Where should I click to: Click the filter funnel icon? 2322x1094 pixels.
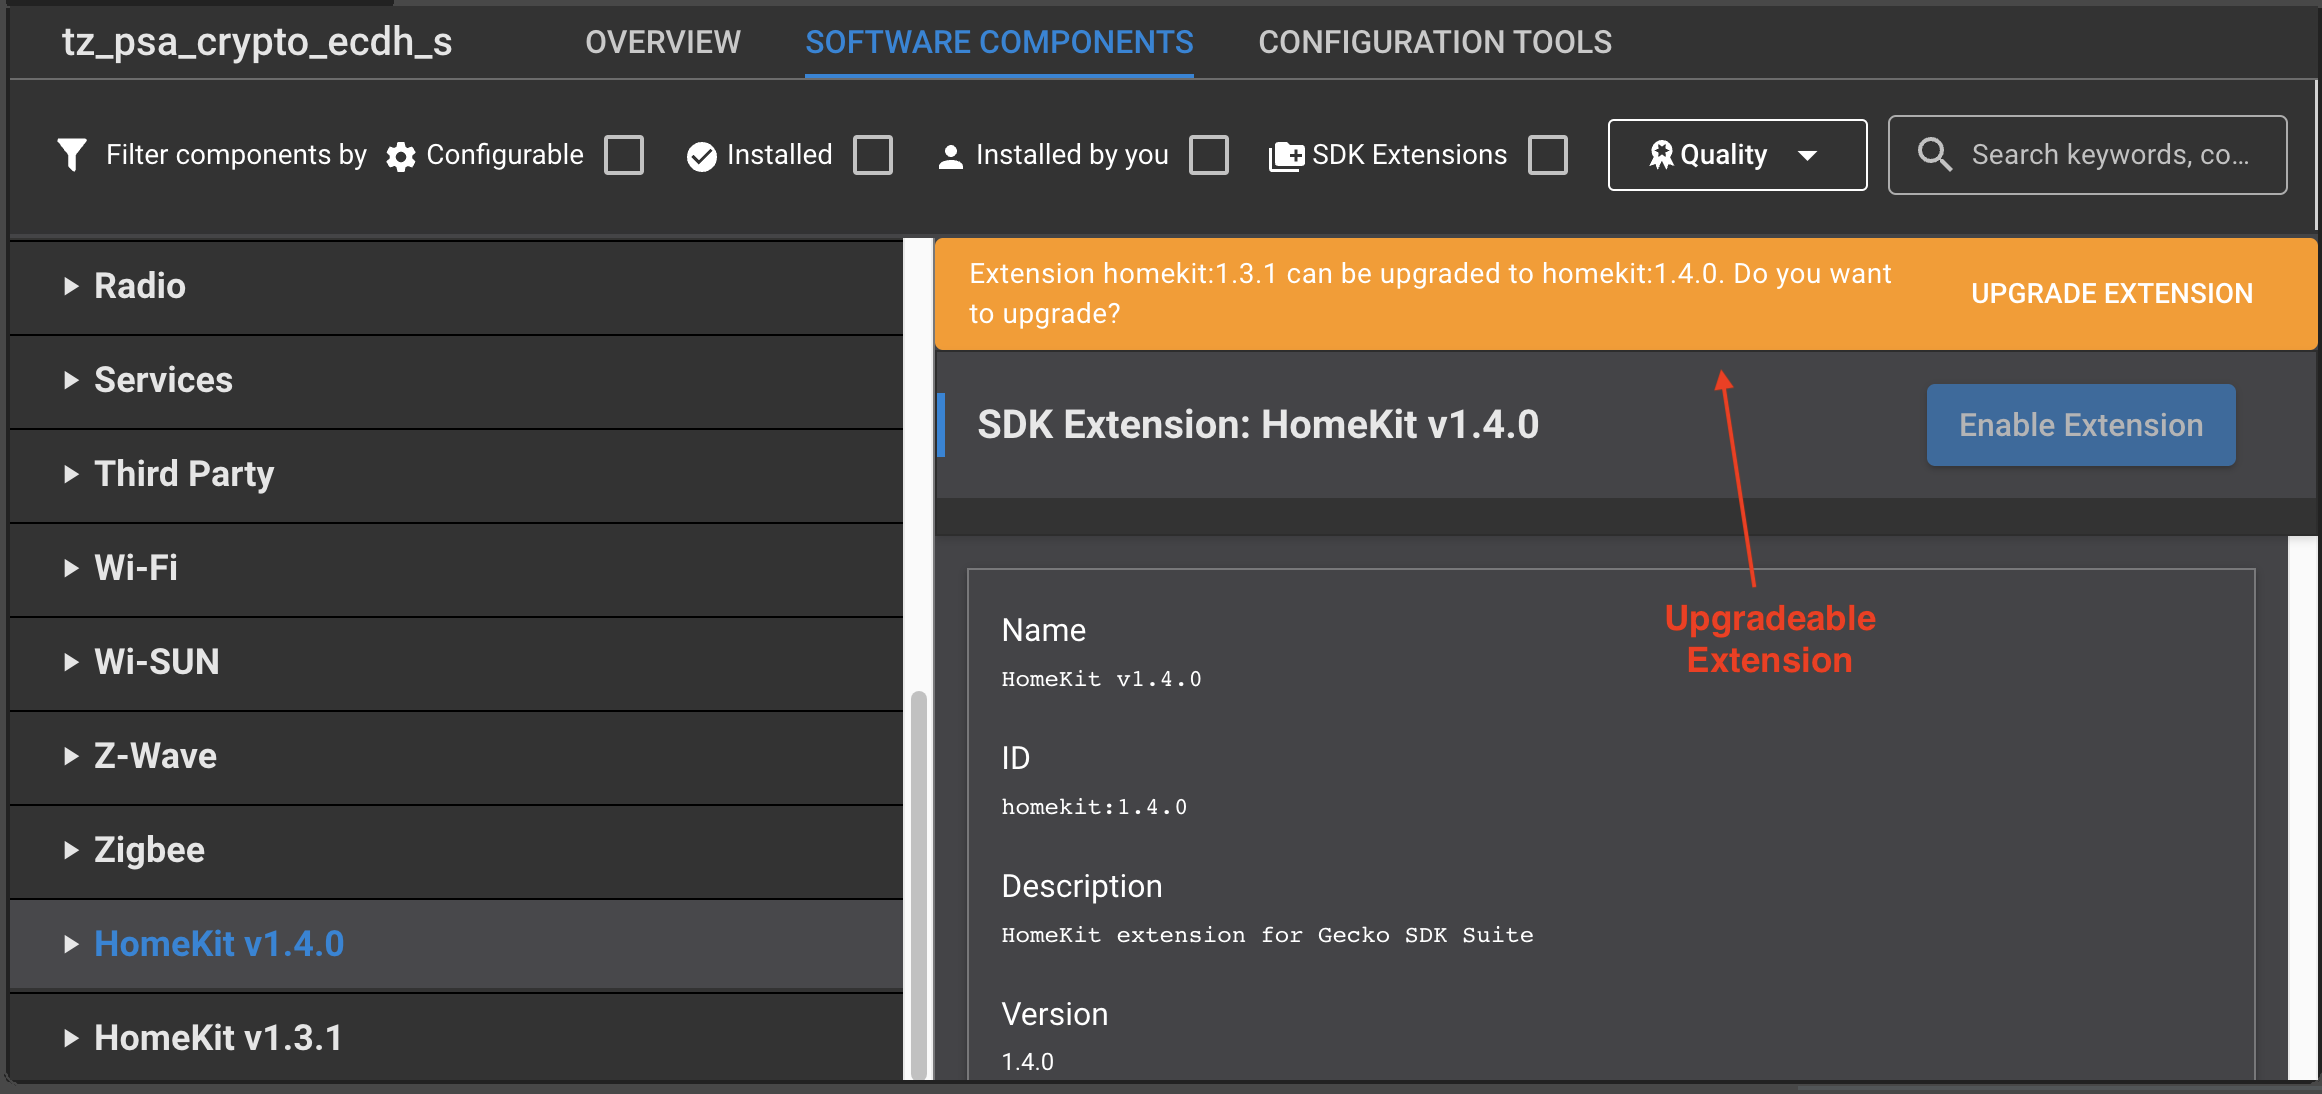pos(71,154)
